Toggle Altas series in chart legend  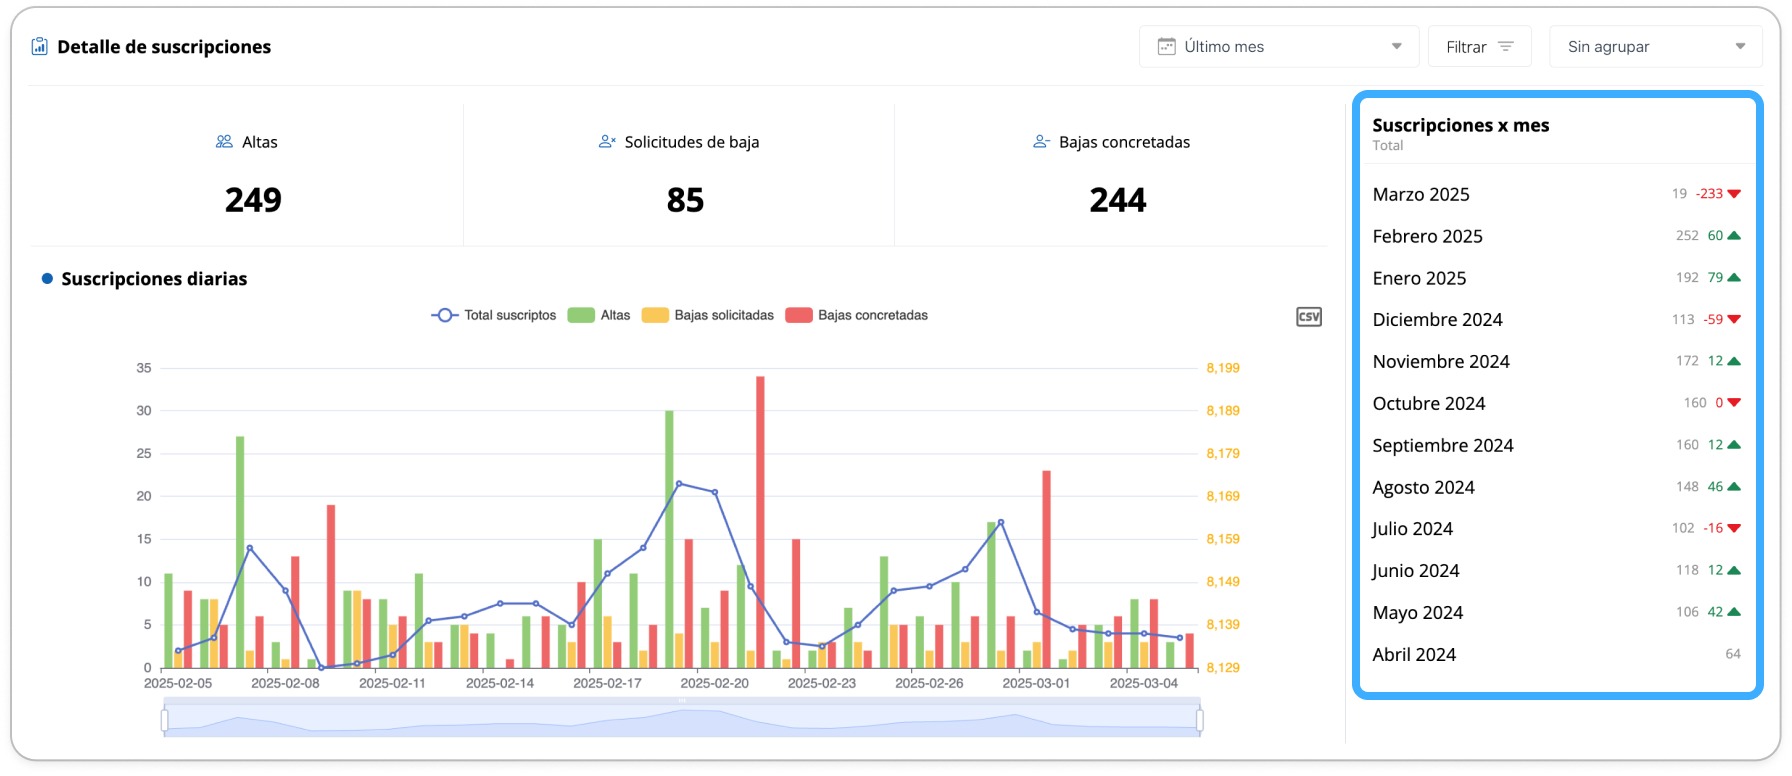(x=599, y=315)
